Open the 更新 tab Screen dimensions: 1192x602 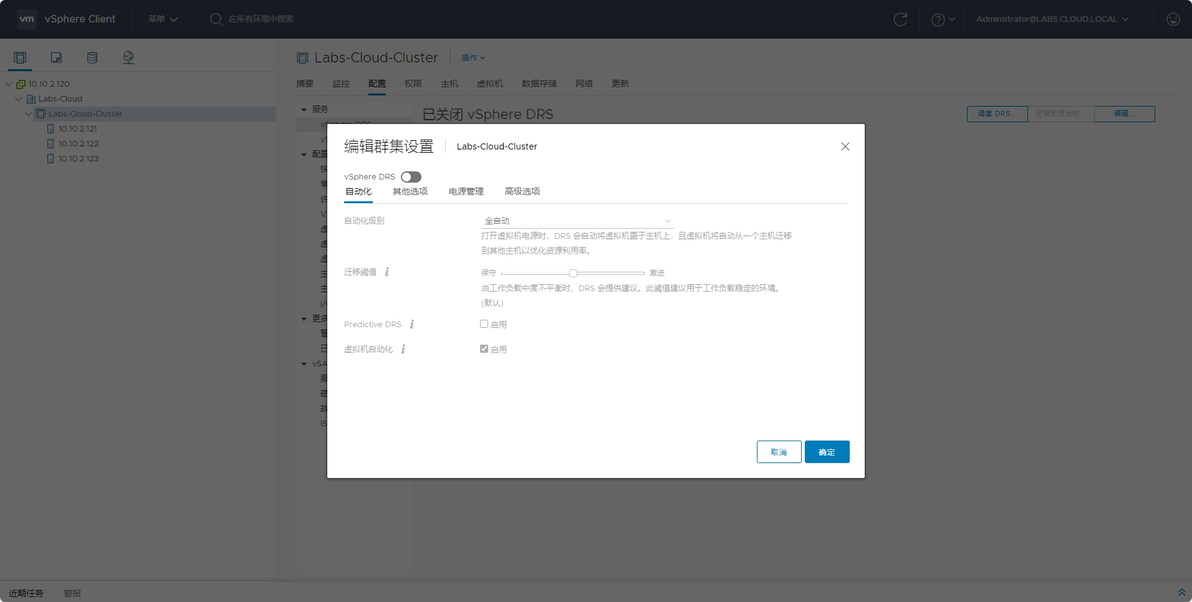pyautogui.click(x=620, y=84)
